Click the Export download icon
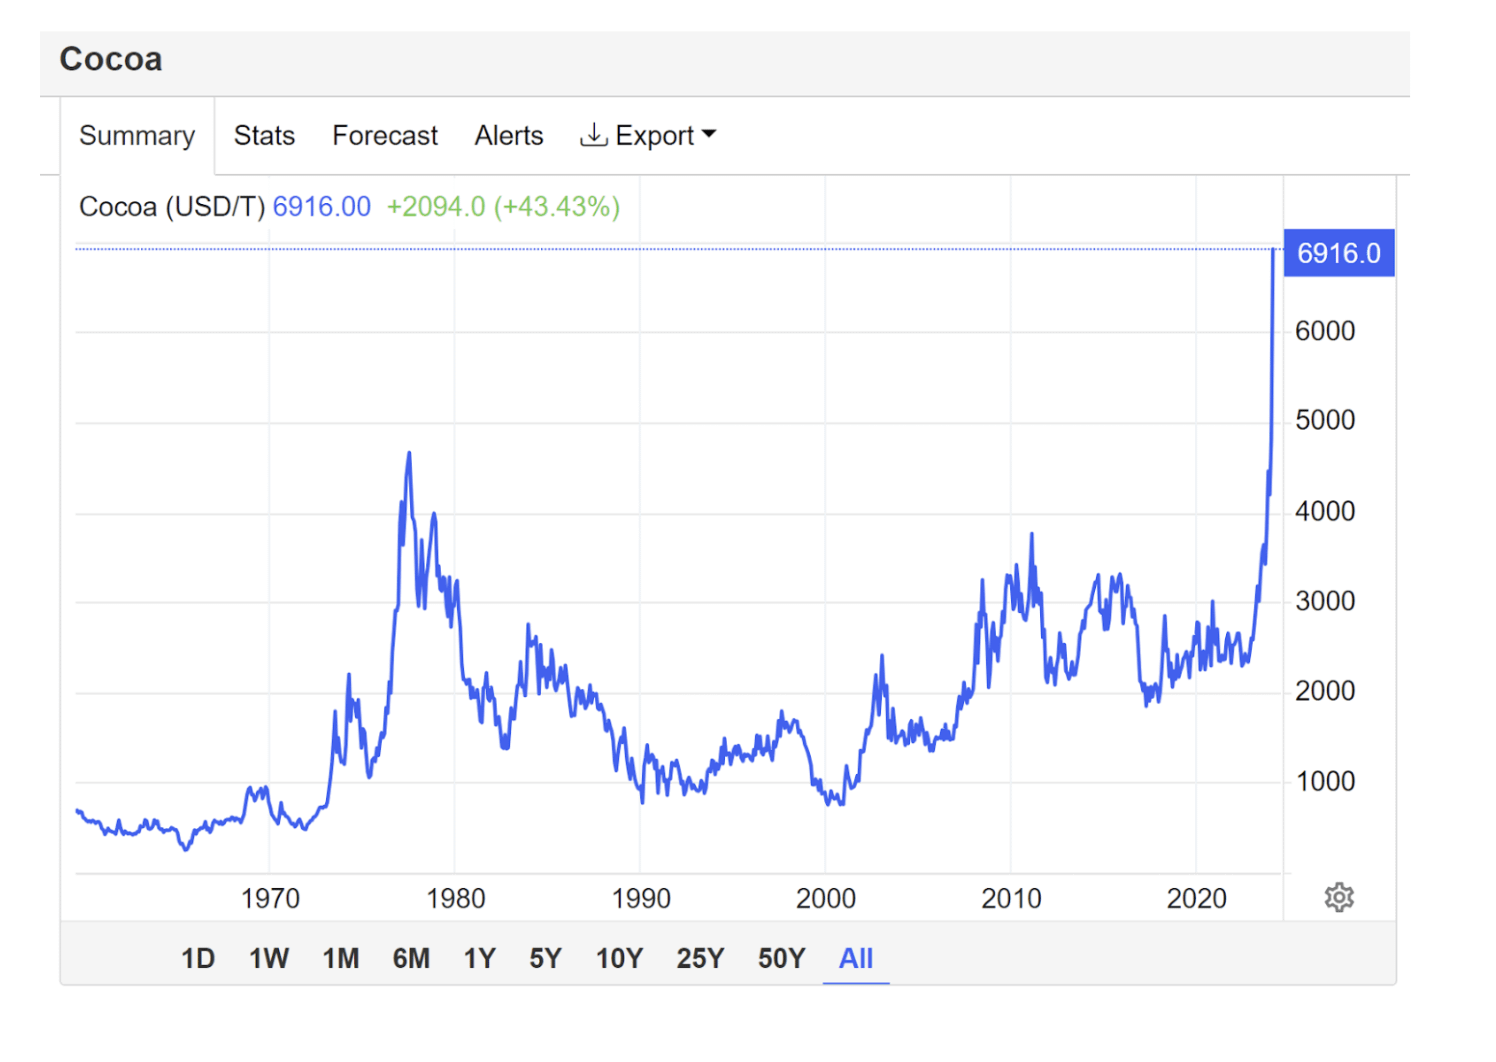 (x=594, y=135)
